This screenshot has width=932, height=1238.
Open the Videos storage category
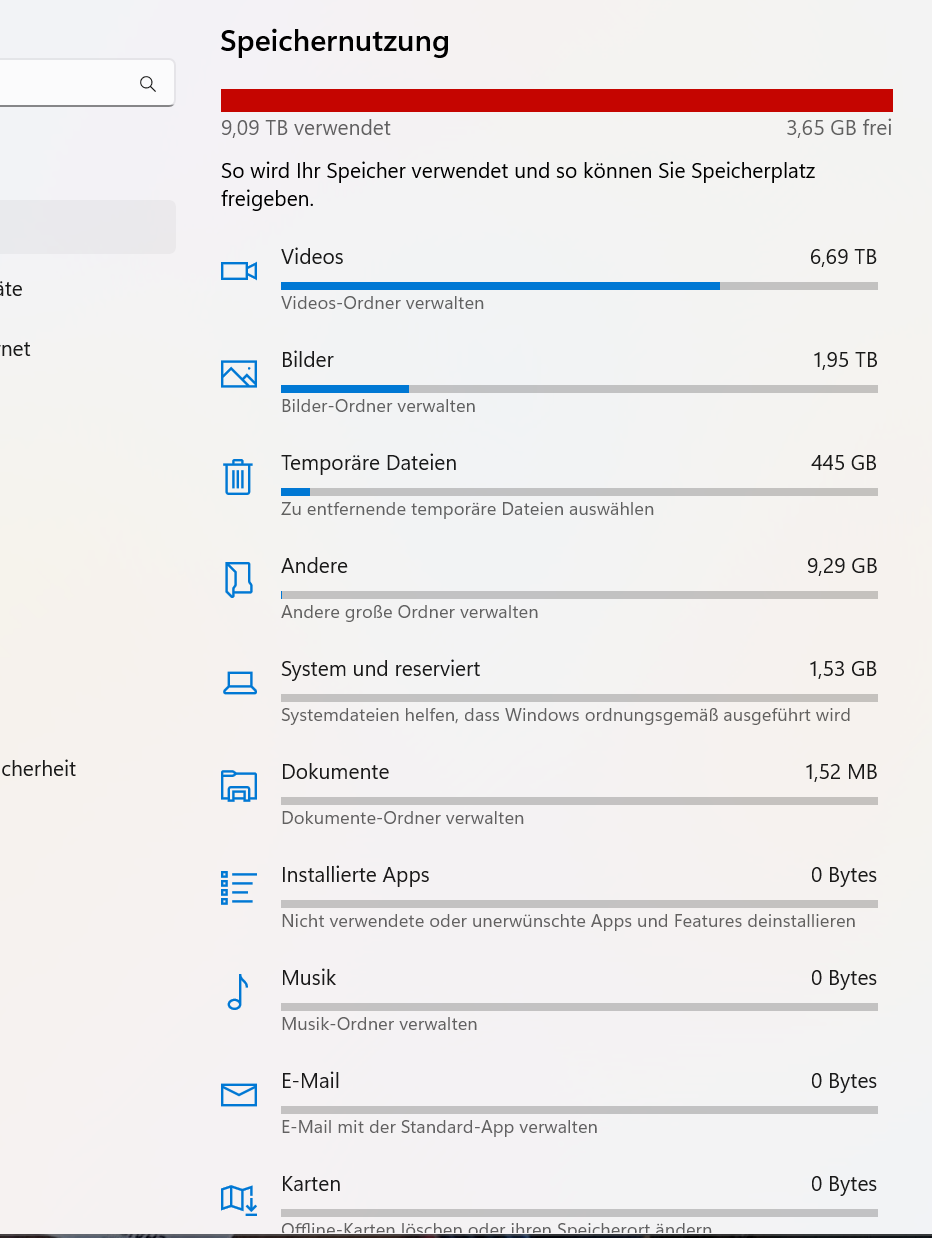tap(312, 257)
